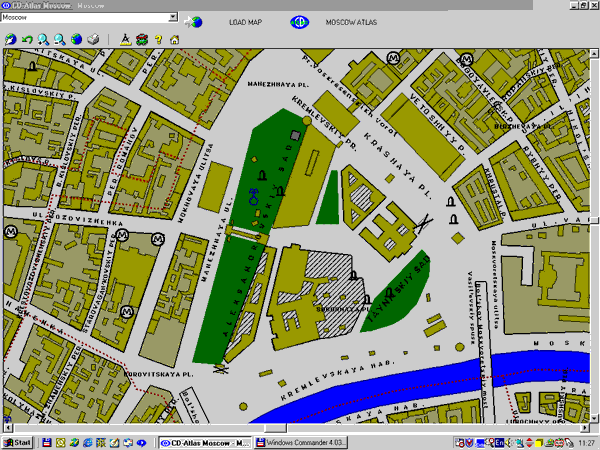This screenshot has width=600, height=450.
Task: Switch to CD-Atlas Moscow taskbar button
Action: (x=206, y=443)
